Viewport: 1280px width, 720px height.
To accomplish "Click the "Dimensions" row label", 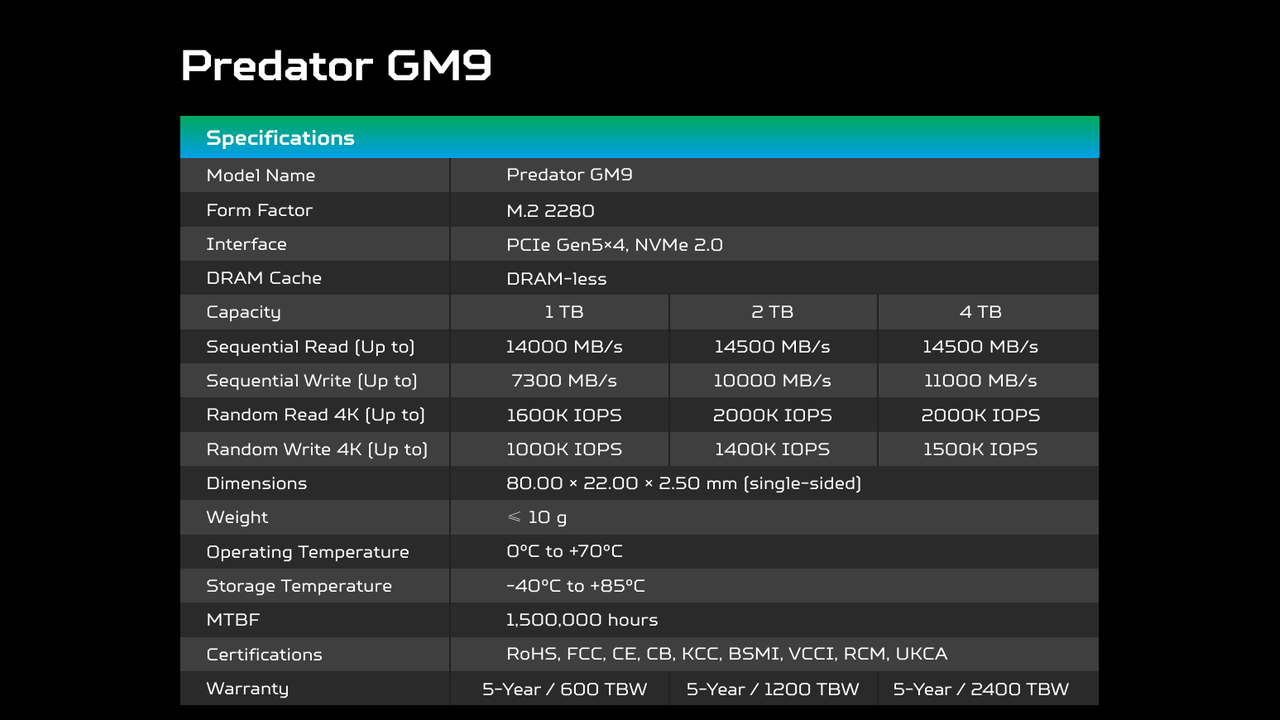I will tap(256, 483).
